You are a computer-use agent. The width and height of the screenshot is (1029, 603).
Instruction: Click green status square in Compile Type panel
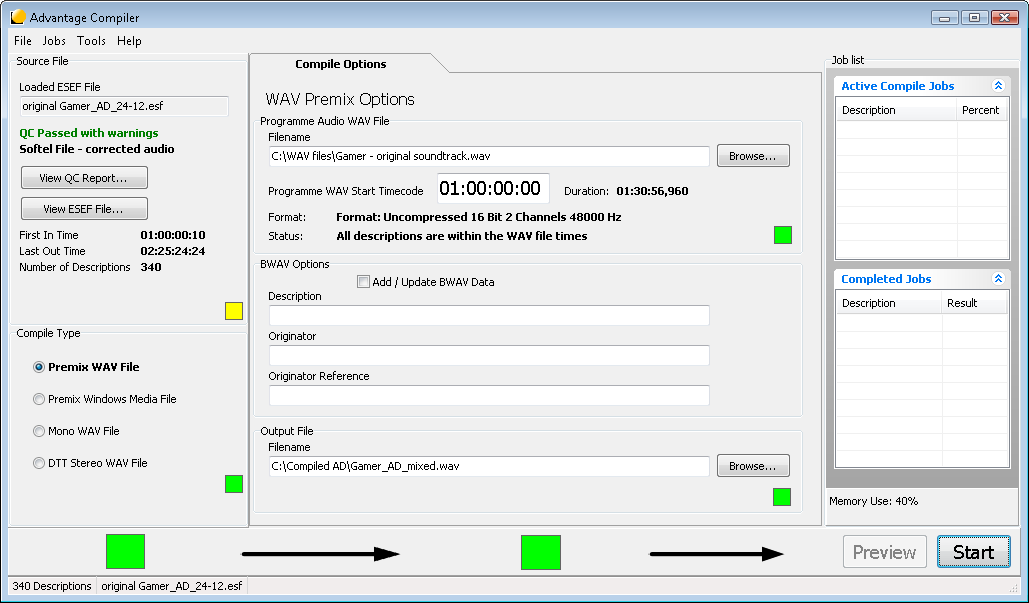tap(233, 484)
